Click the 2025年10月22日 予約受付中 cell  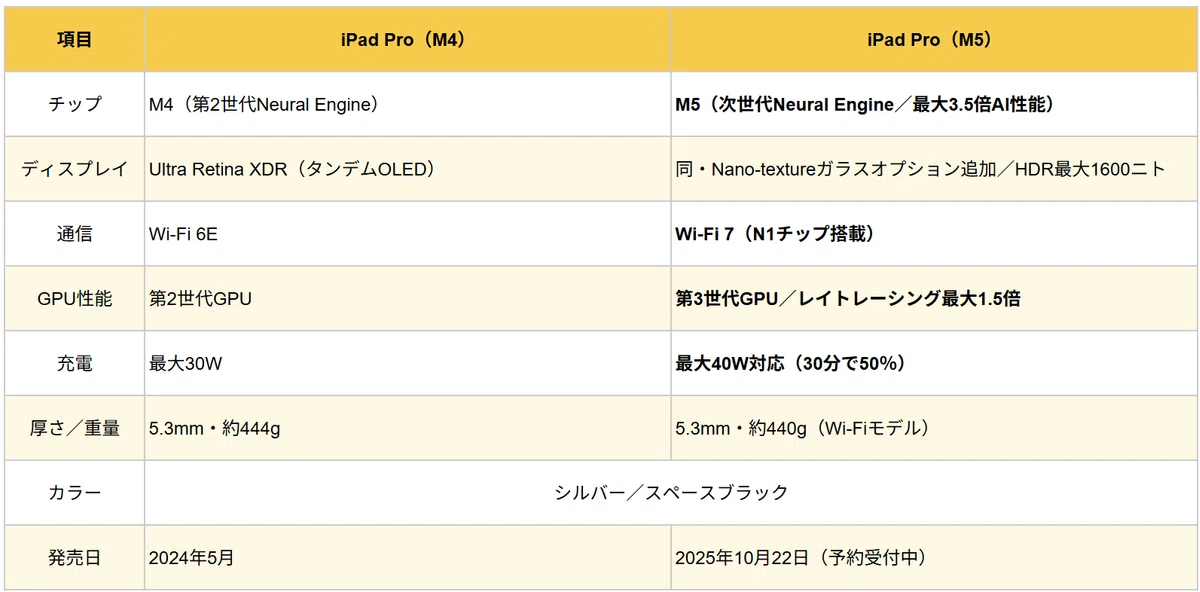coord(934,558)
